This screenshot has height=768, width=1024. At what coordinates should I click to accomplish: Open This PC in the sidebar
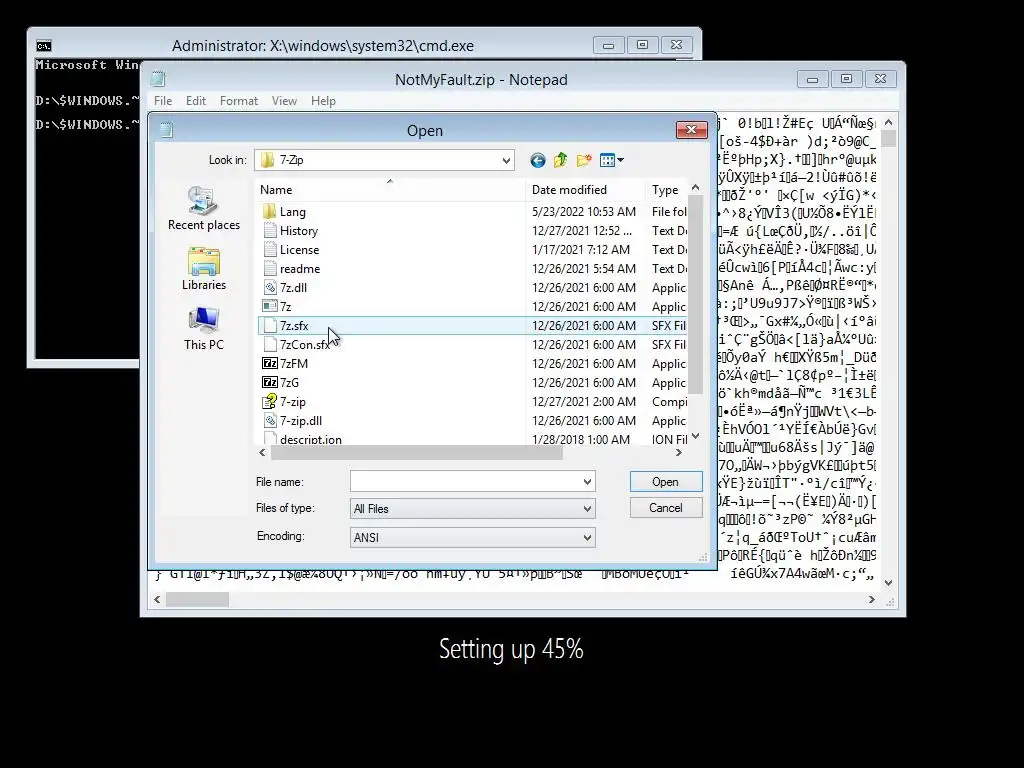point(204,328)
